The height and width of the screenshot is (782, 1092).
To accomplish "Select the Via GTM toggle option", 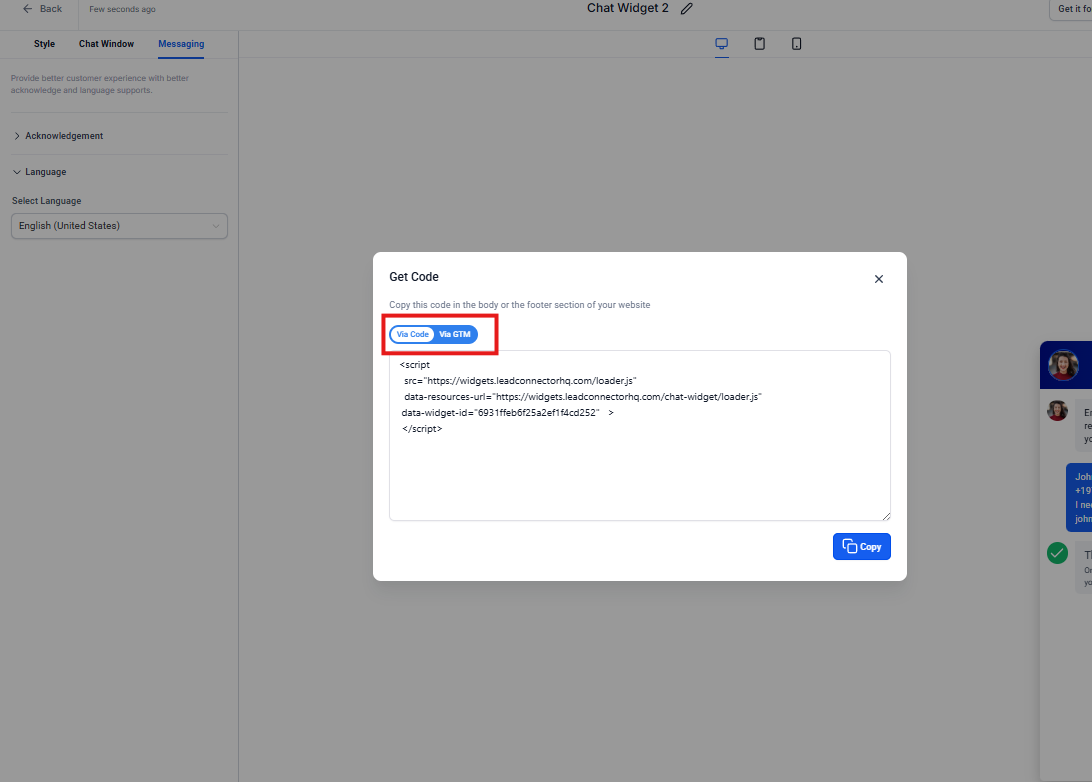I will click(455, 334).
